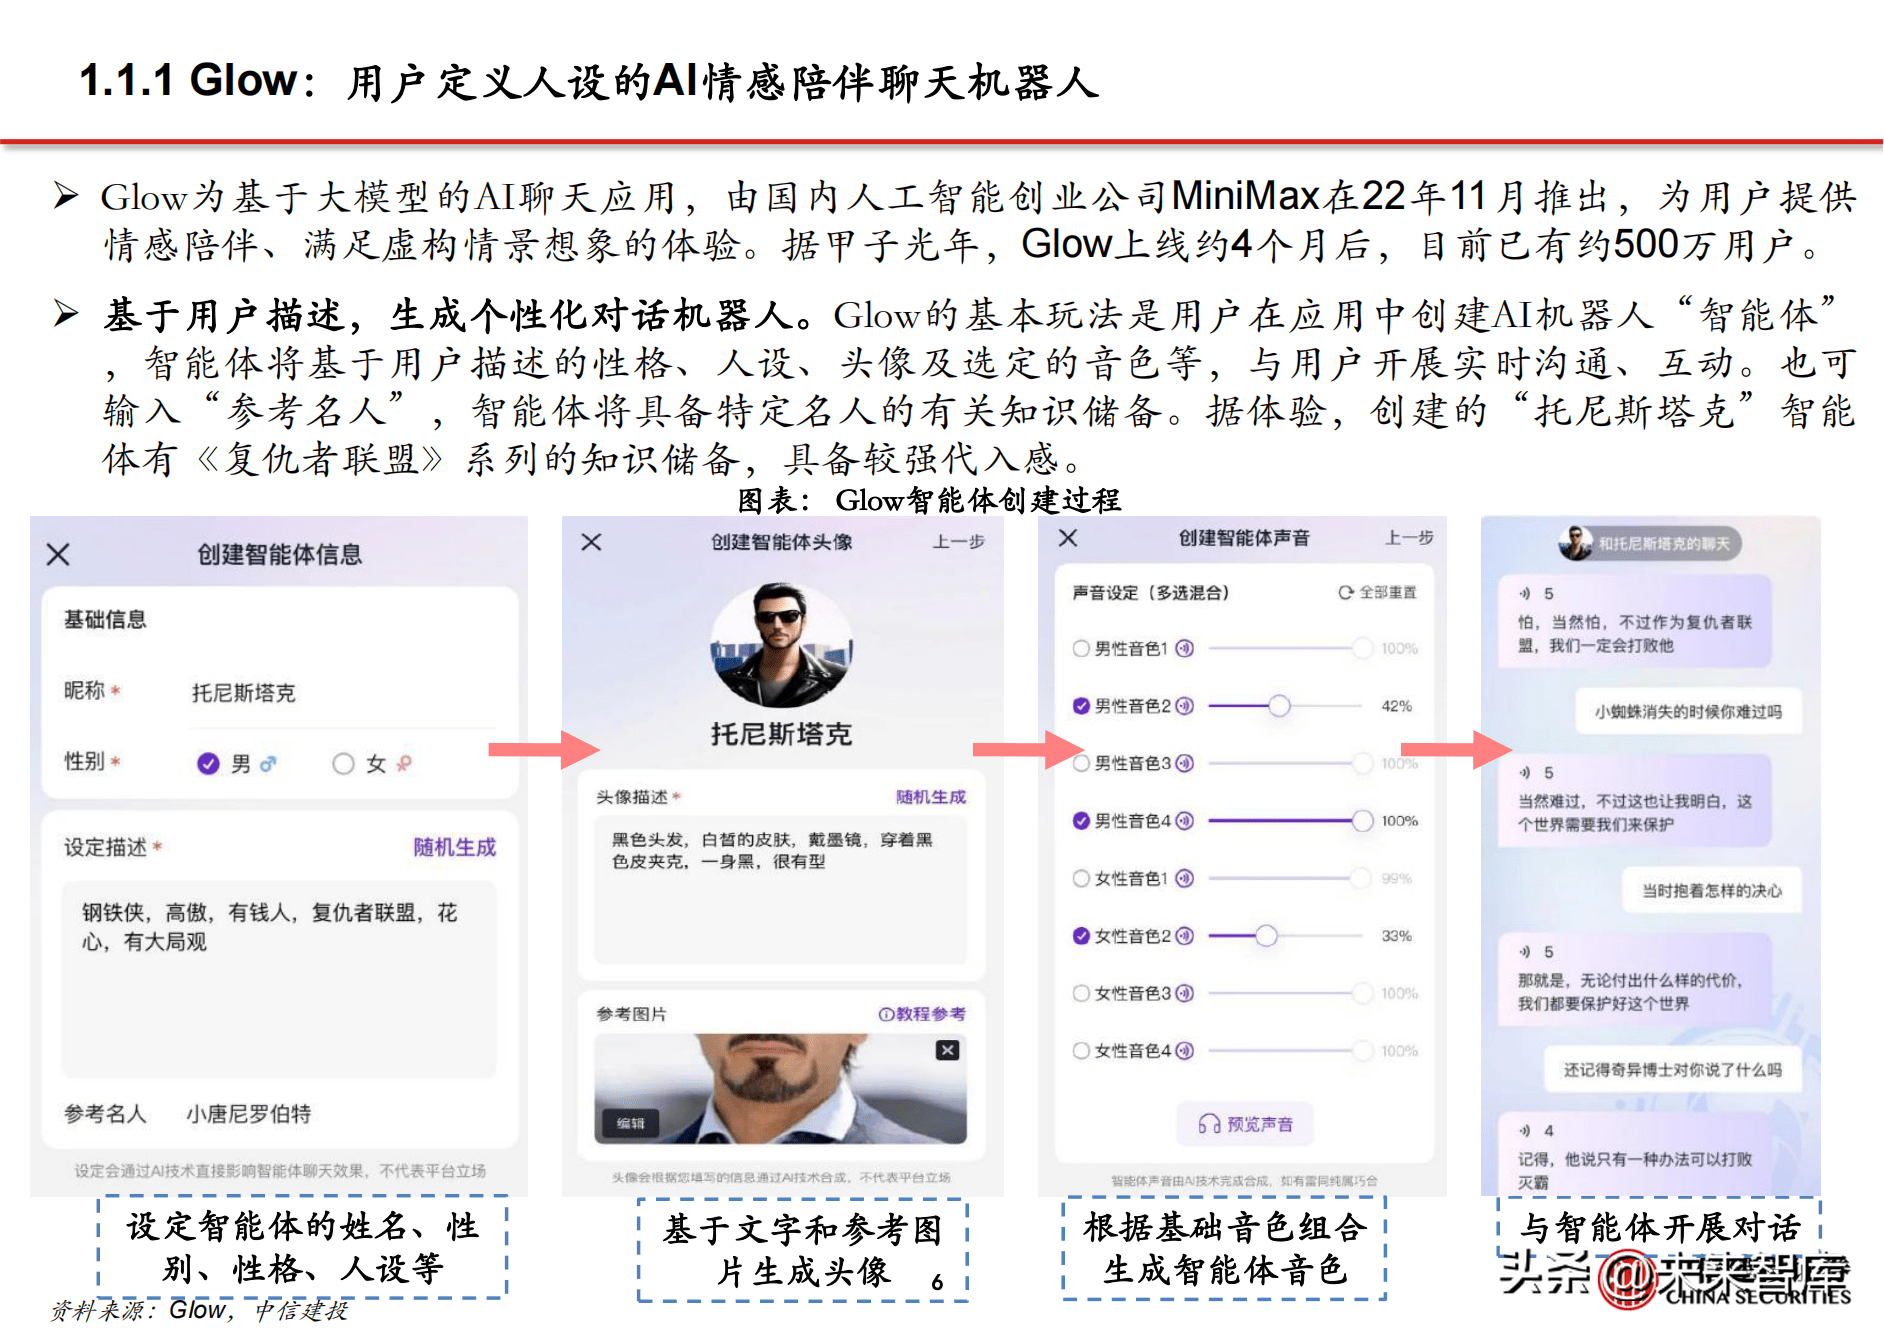The height and width of the screenshot is (1335, 1884).
Task: Toggle the 女性音色1 checkbox
Action: (x=1081, y=878)
